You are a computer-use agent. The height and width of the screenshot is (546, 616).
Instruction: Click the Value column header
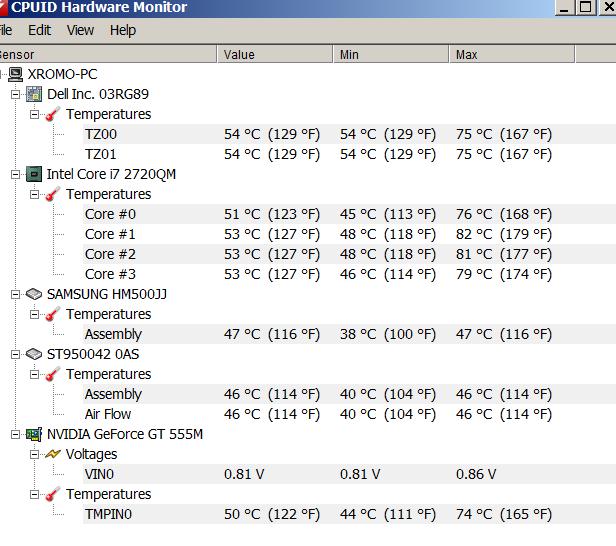click(275, 54)
